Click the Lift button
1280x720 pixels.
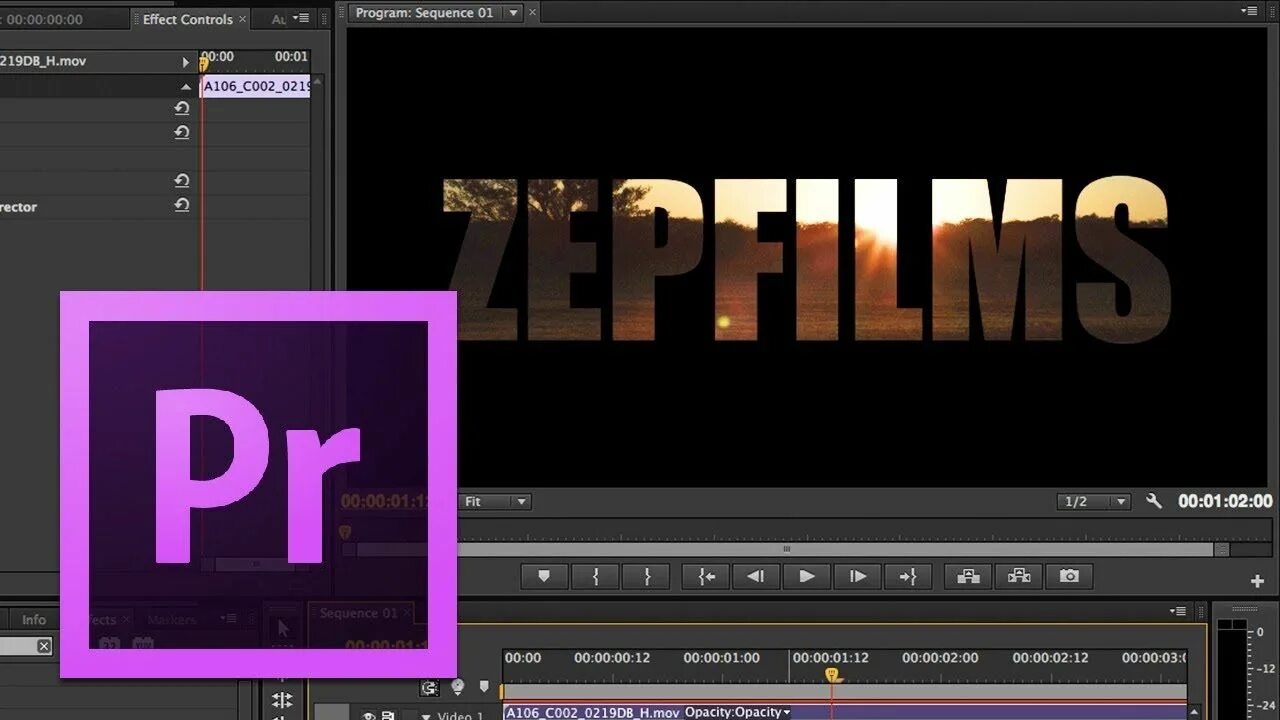[x=968, y=576]
